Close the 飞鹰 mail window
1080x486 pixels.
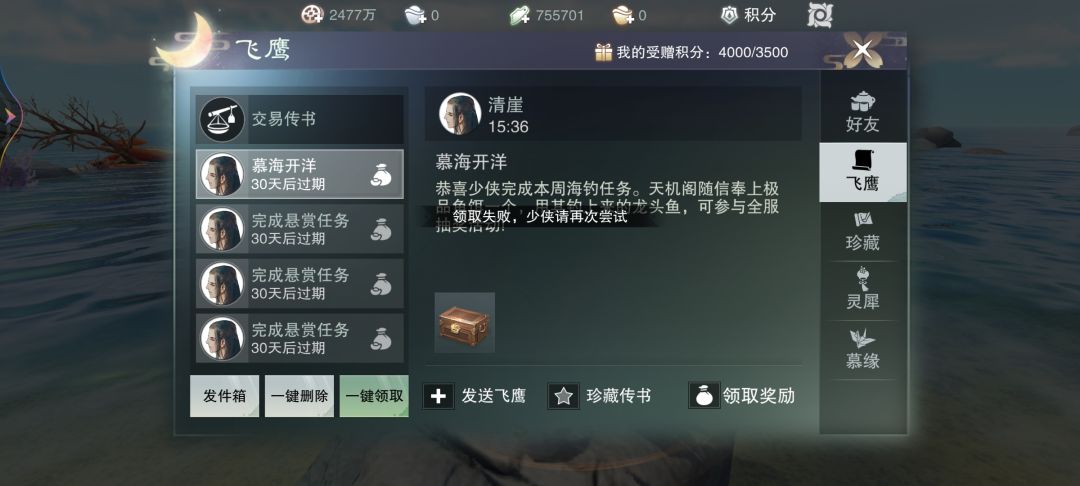[862, 49]
